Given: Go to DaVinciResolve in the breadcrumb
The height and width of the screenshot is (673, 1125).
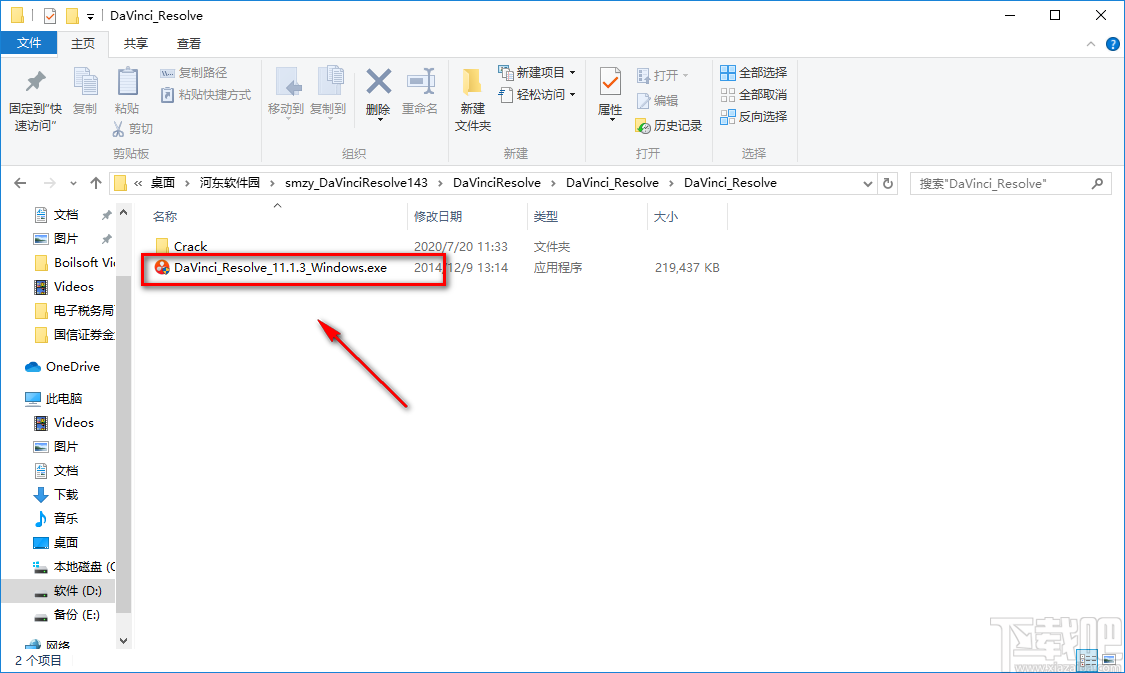Looking at the screenshot, I should tap(496, 183).
